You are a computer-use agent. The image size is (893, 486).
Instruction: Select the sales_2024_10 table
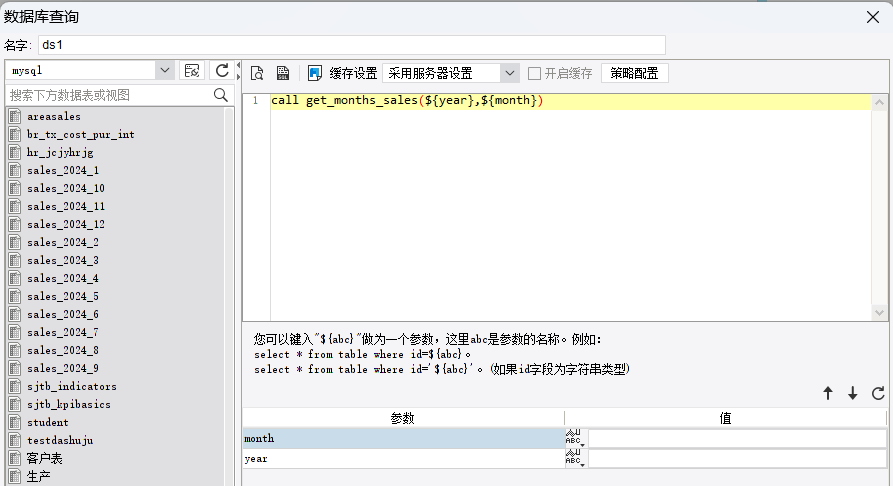(x=66, y=188)
